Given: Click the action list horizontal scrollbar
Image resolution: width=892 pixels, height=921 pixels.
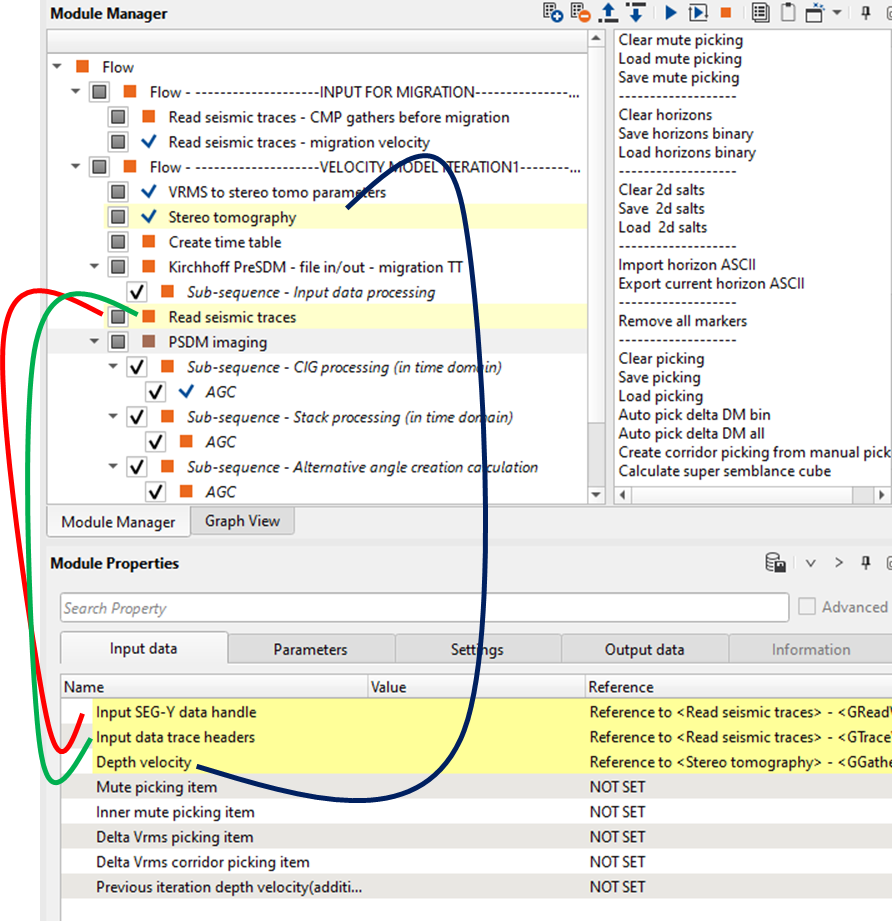Looking at the screenshot, I should pos(750,495).
